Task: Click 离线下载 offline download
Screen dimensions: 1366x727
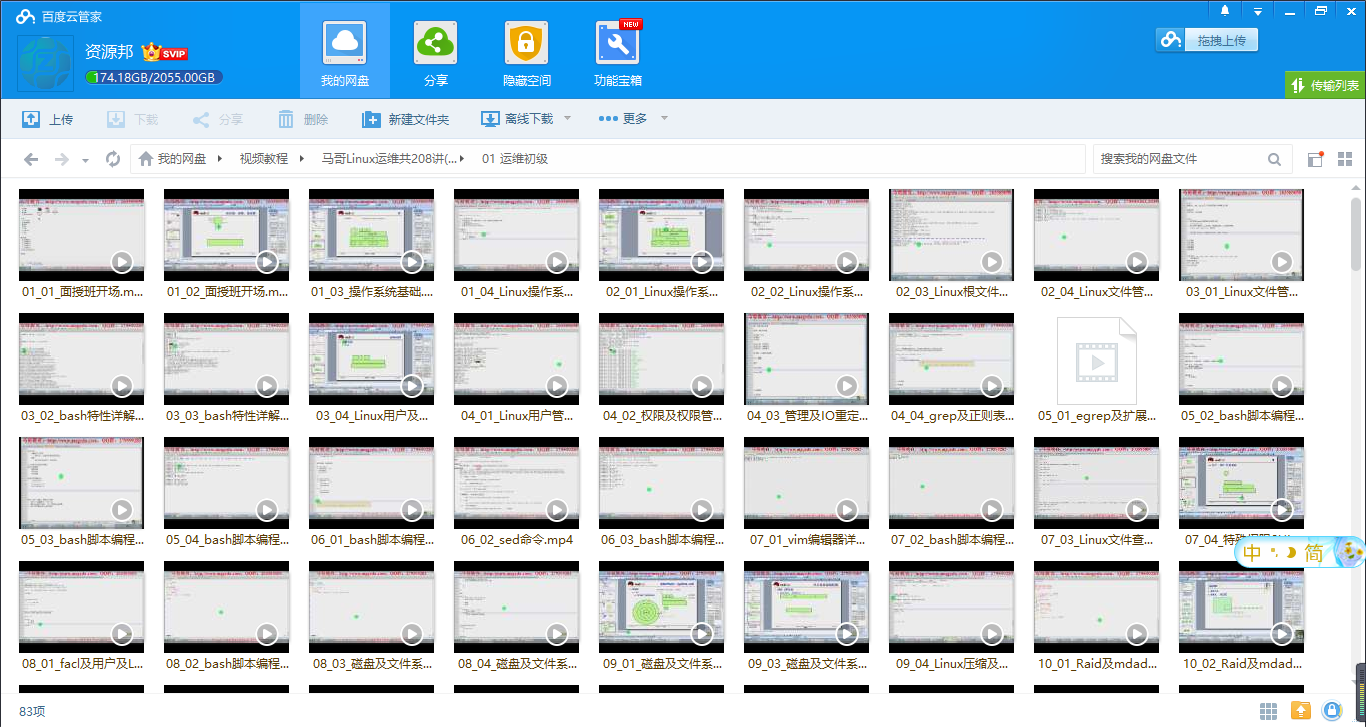Action: point(517,119)
